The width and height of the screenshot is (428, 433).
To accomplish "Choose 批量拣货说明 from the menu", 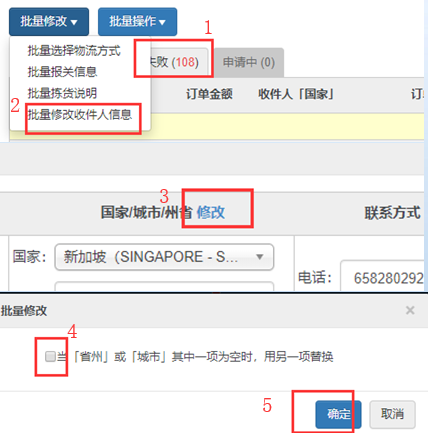I will tap(62, 93).
